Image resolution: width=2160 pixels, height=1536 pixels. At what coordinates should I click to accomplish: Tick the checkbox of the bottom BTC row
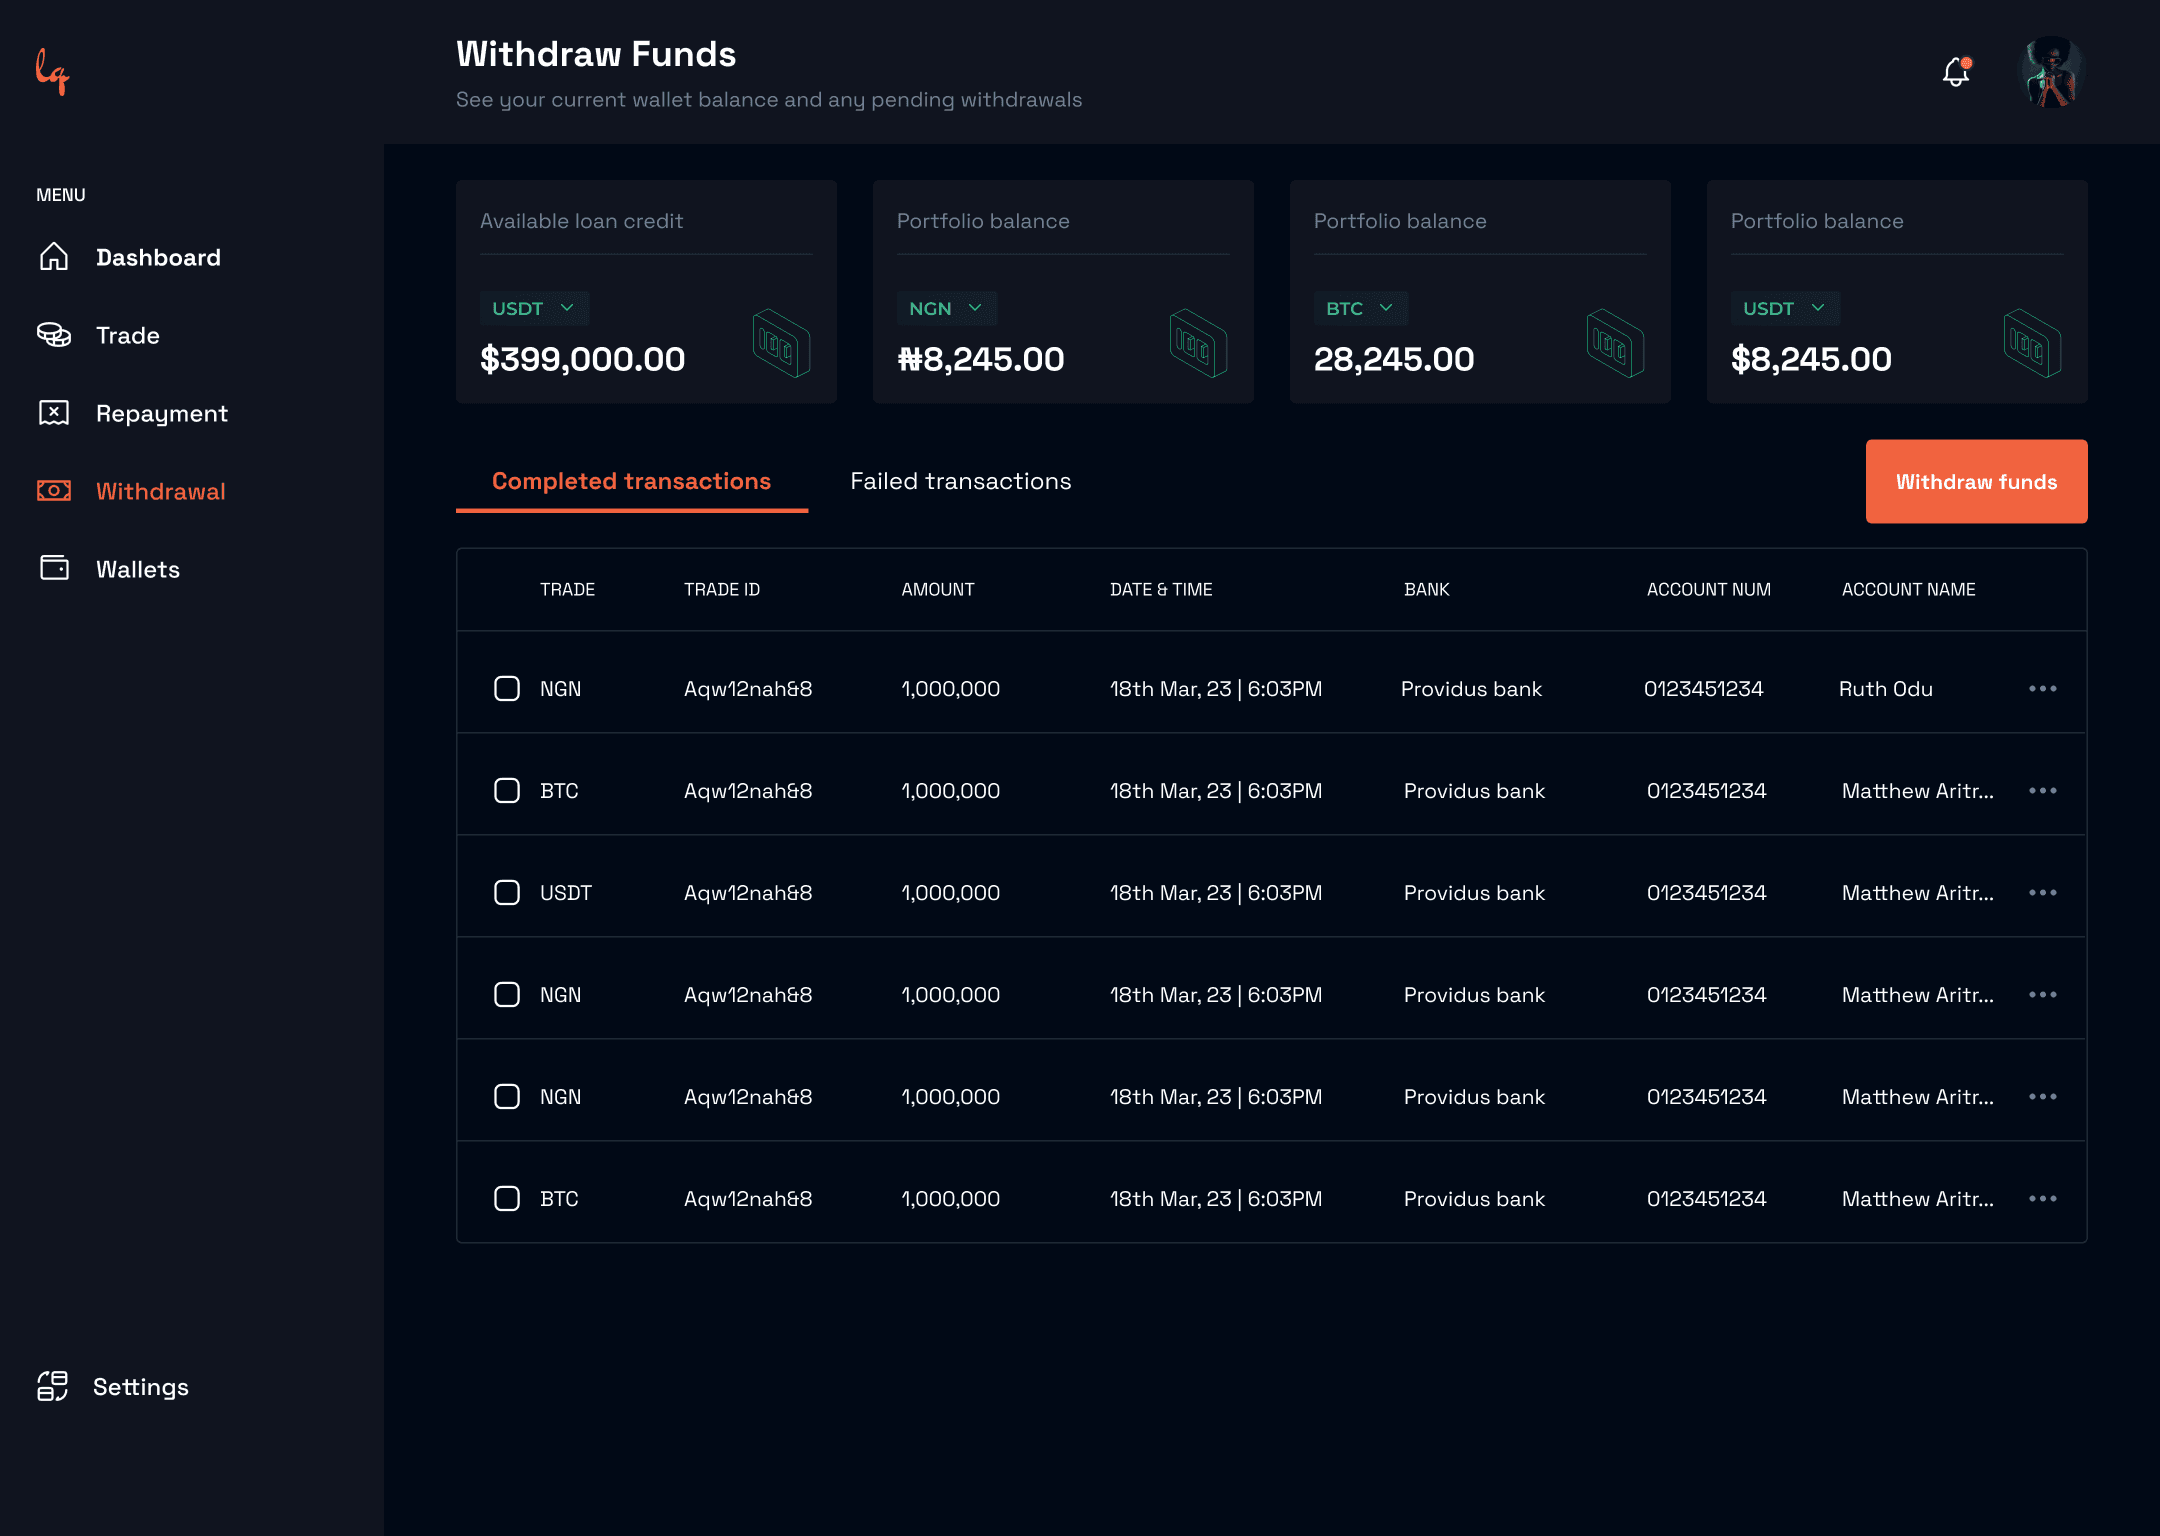tap(507, 1198)
